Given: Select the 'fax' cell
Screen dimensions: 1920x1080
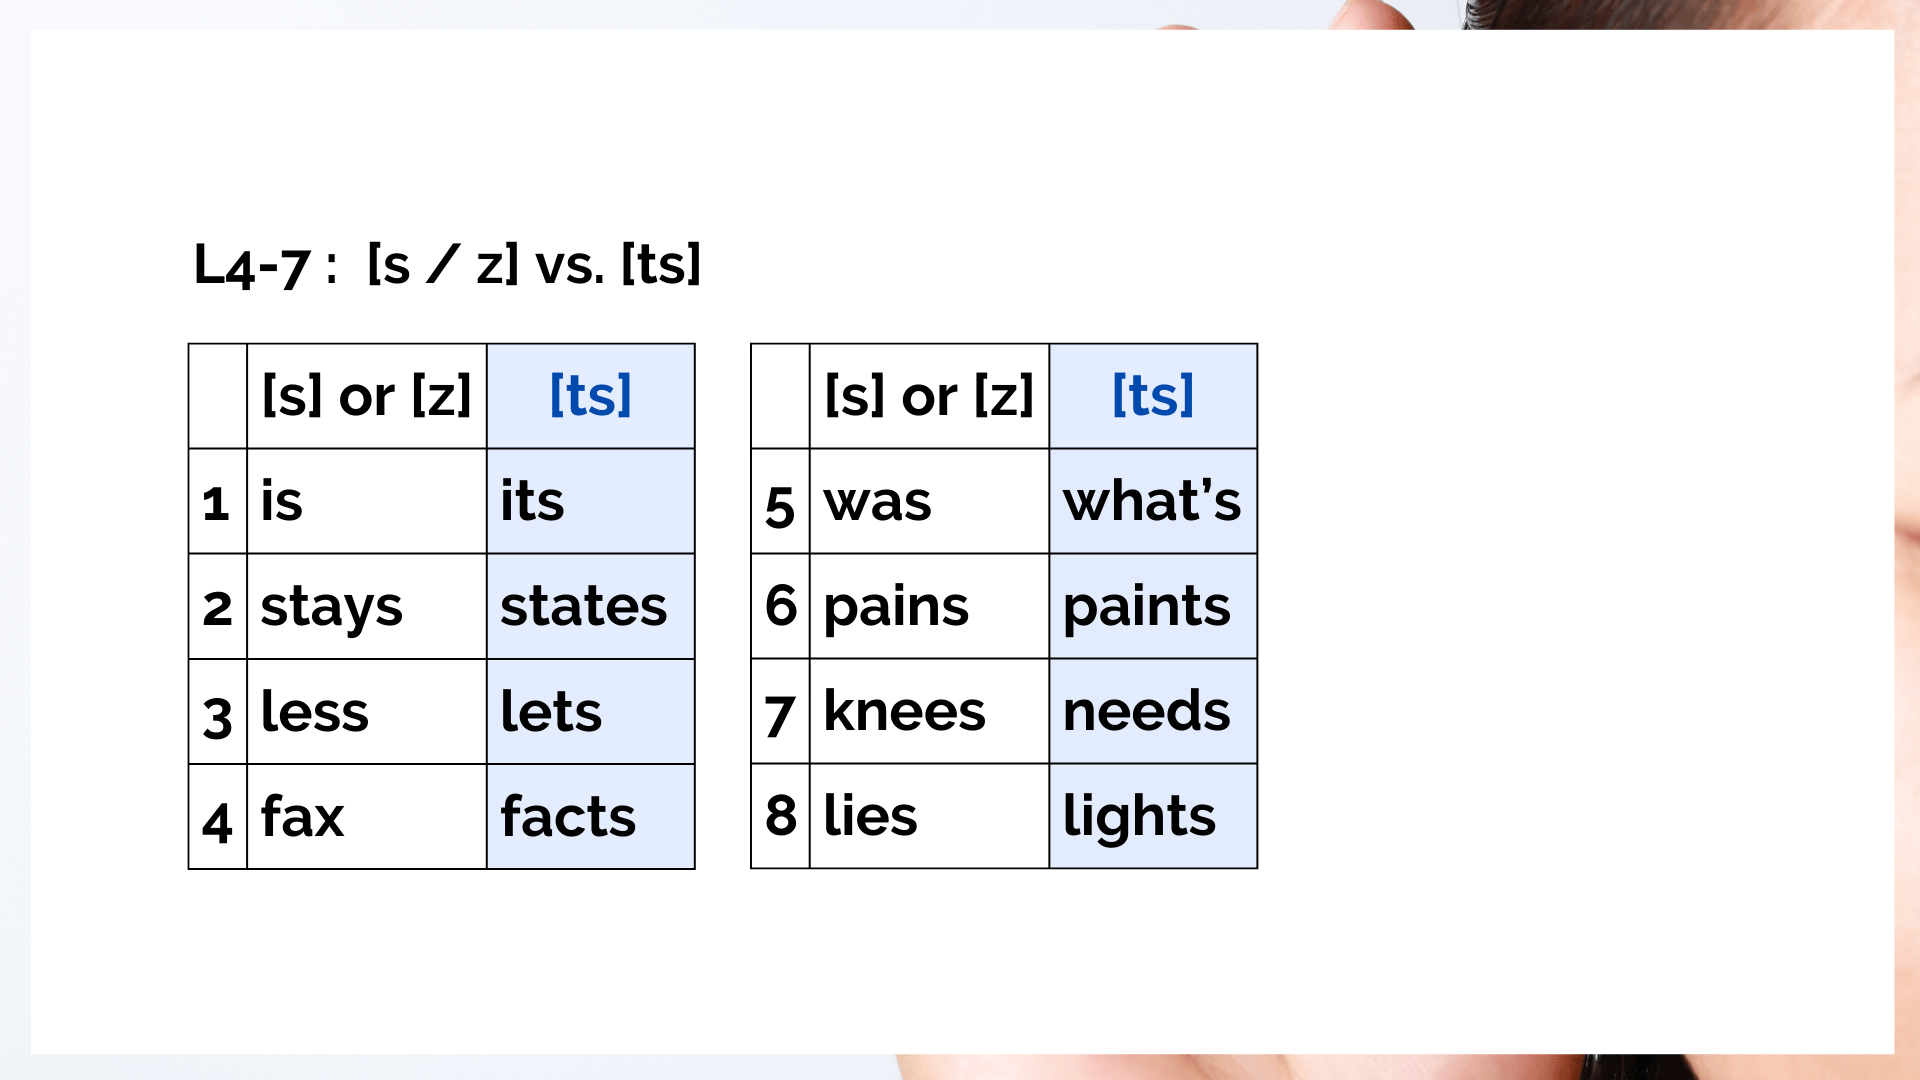Looking at the screenshot, I should tap(367, 816).
